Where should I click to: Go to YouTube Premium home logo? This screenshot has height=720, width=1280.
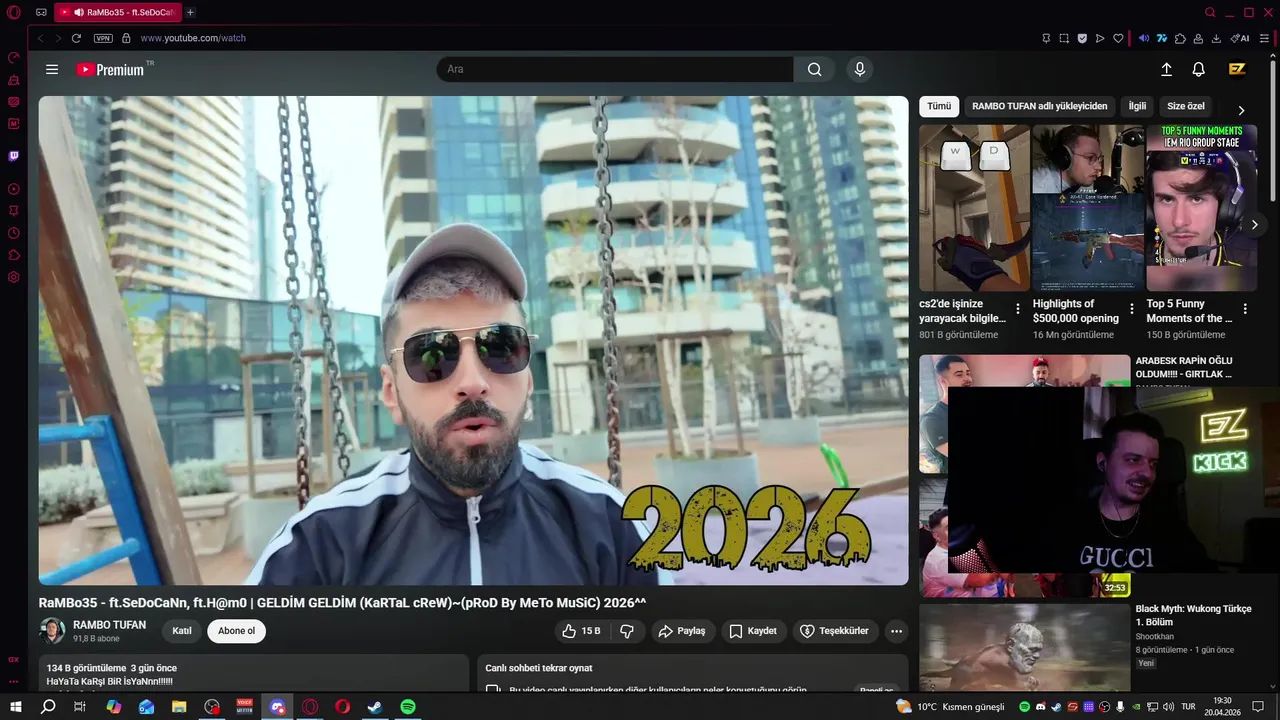point(110,70)
